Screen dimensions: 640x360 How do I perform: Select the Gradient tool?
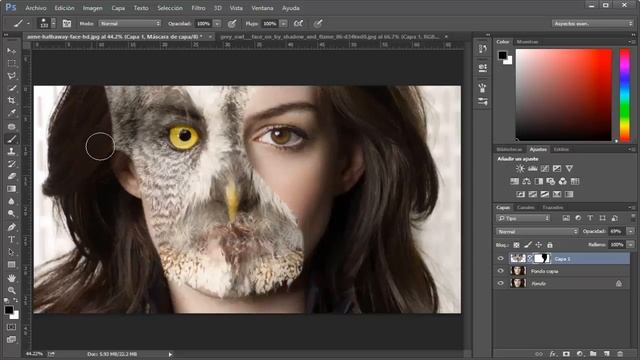click(11, 189)
